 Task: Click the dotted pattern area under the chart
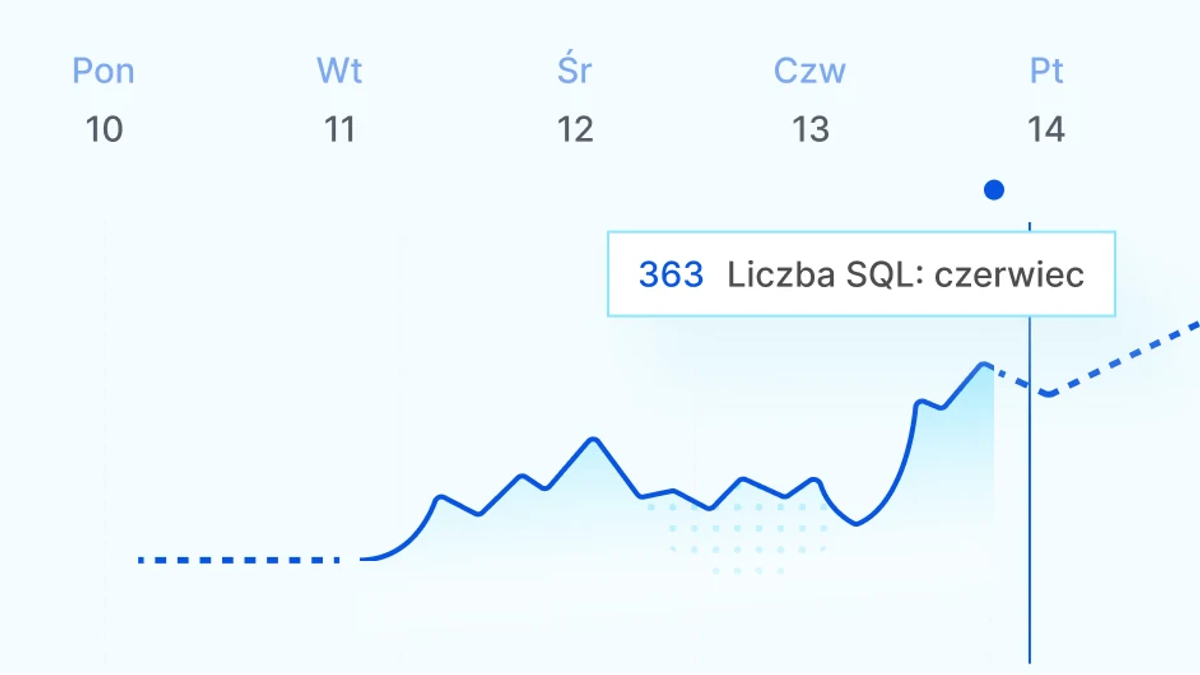(738, 538)
